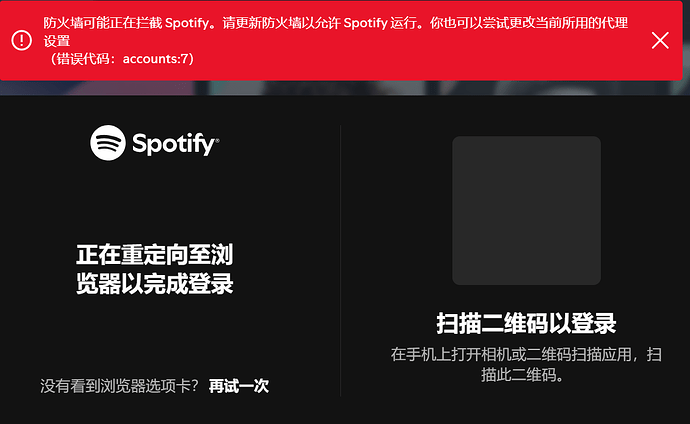
Task: Click the Spotify wordmark beside the logo
Action: (x=176, y=144)
